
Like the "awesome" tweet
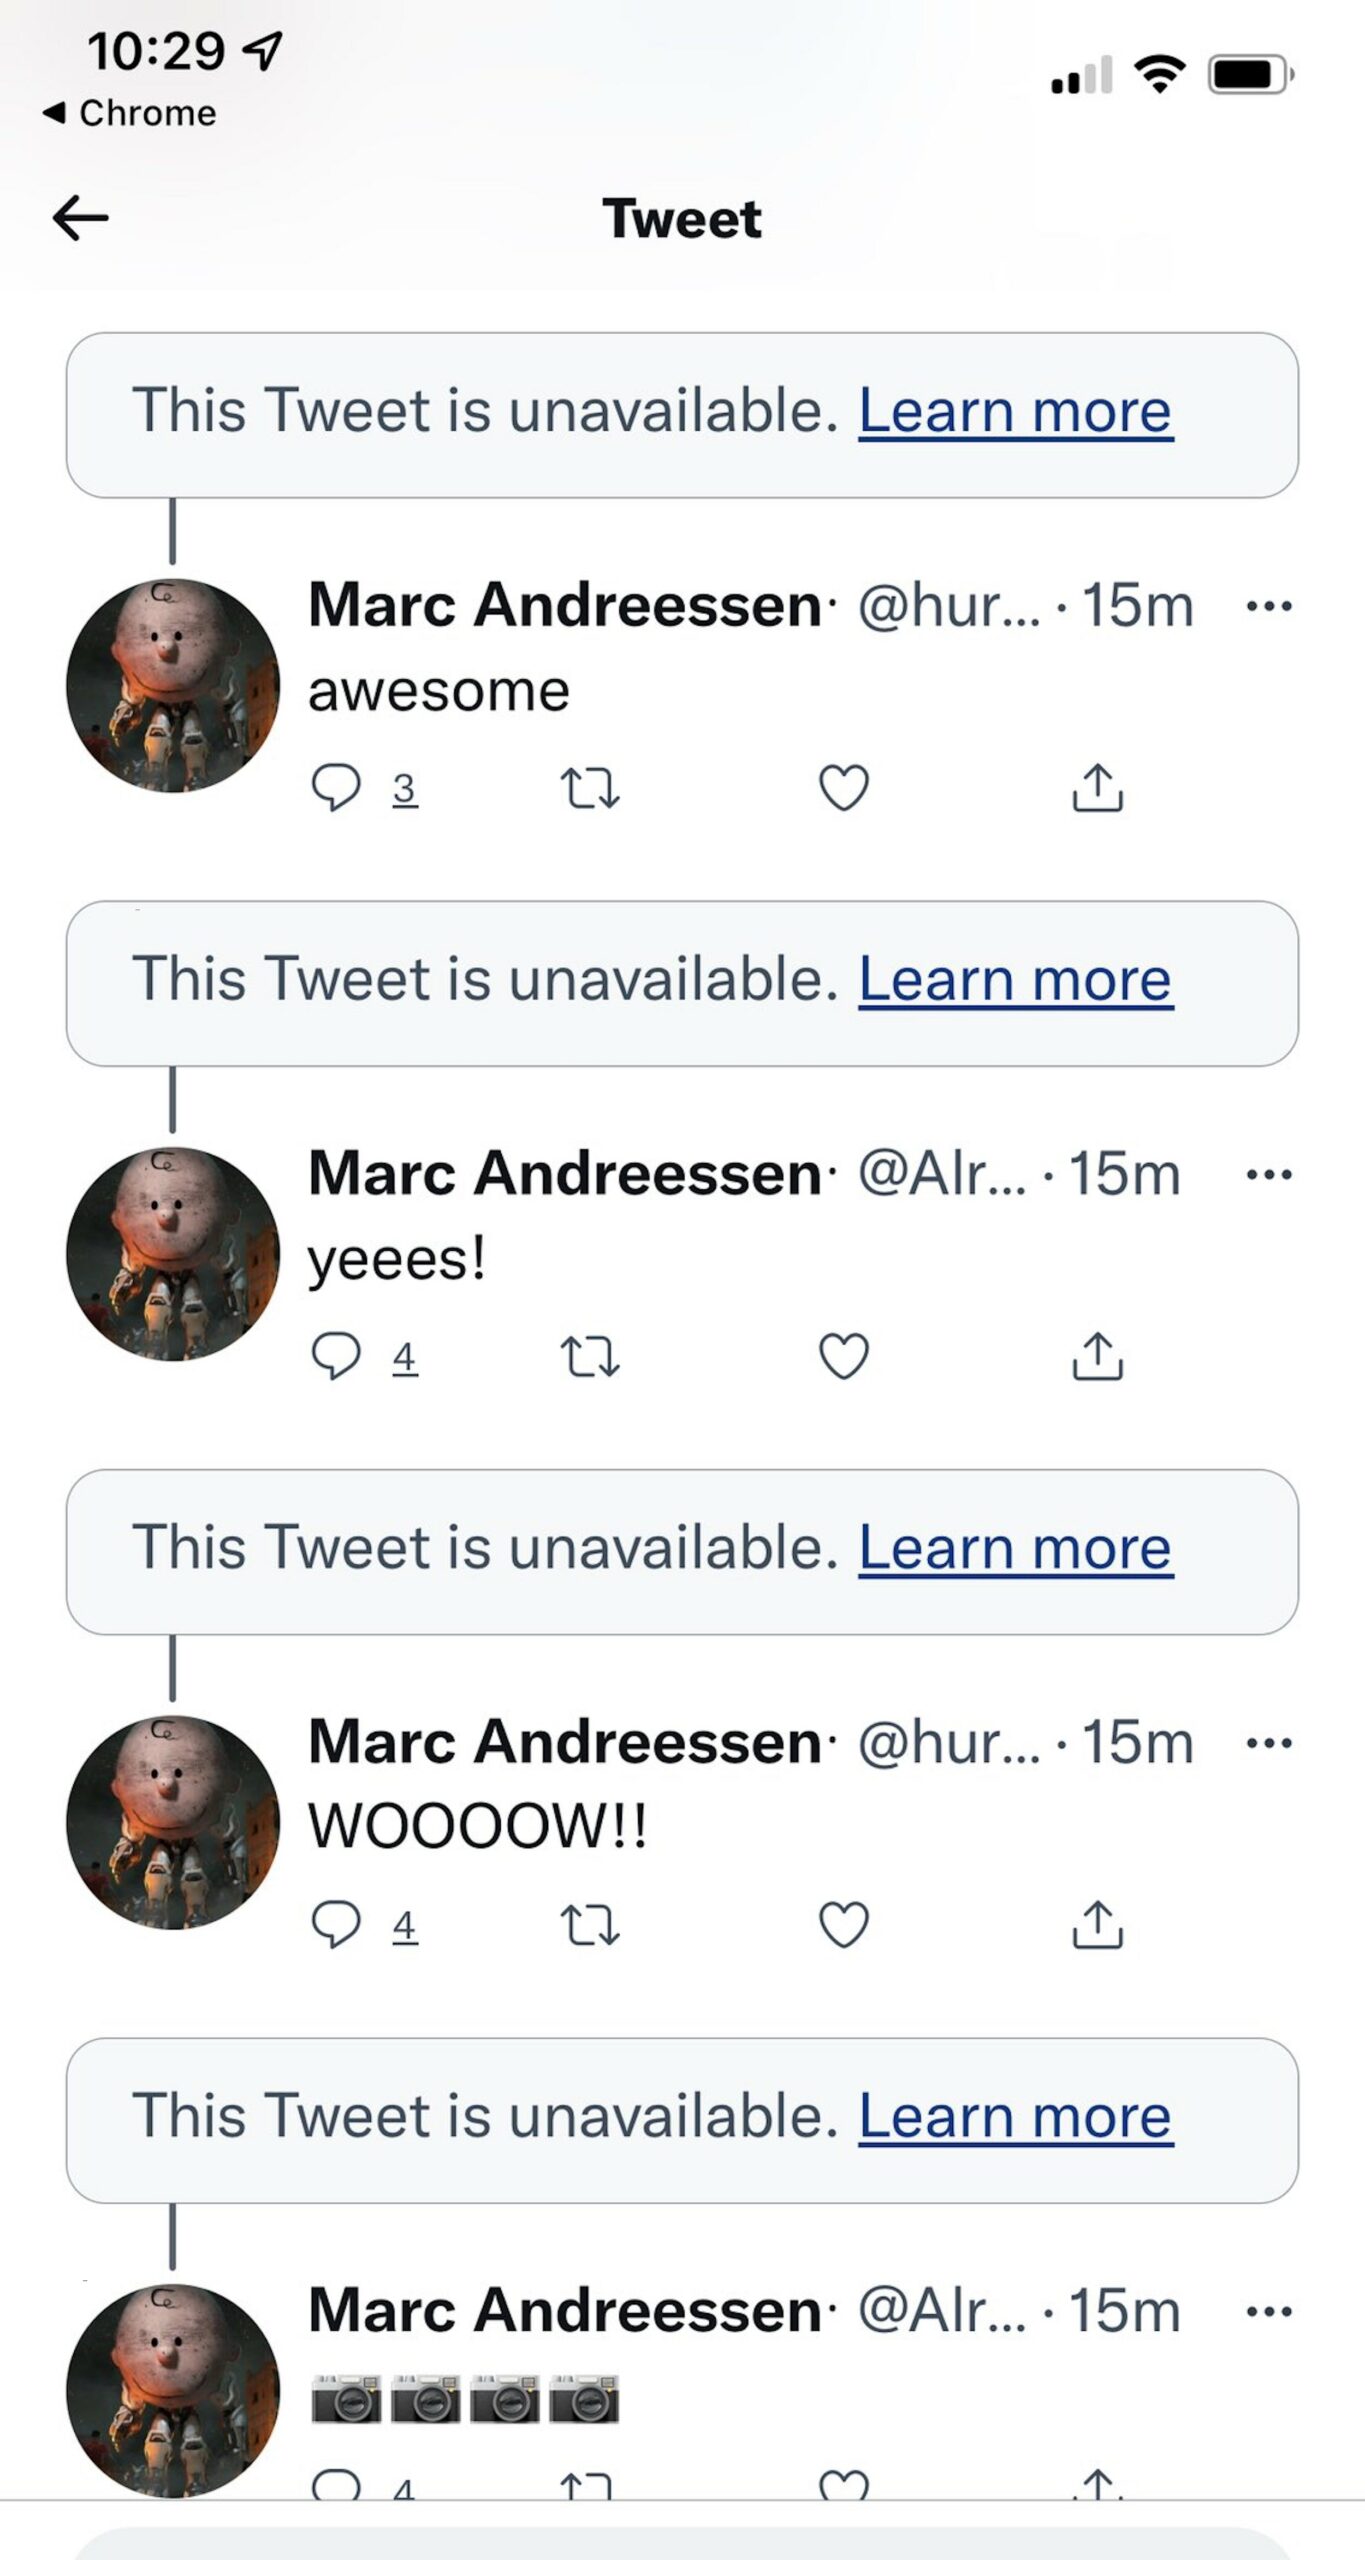pos(844,788)
